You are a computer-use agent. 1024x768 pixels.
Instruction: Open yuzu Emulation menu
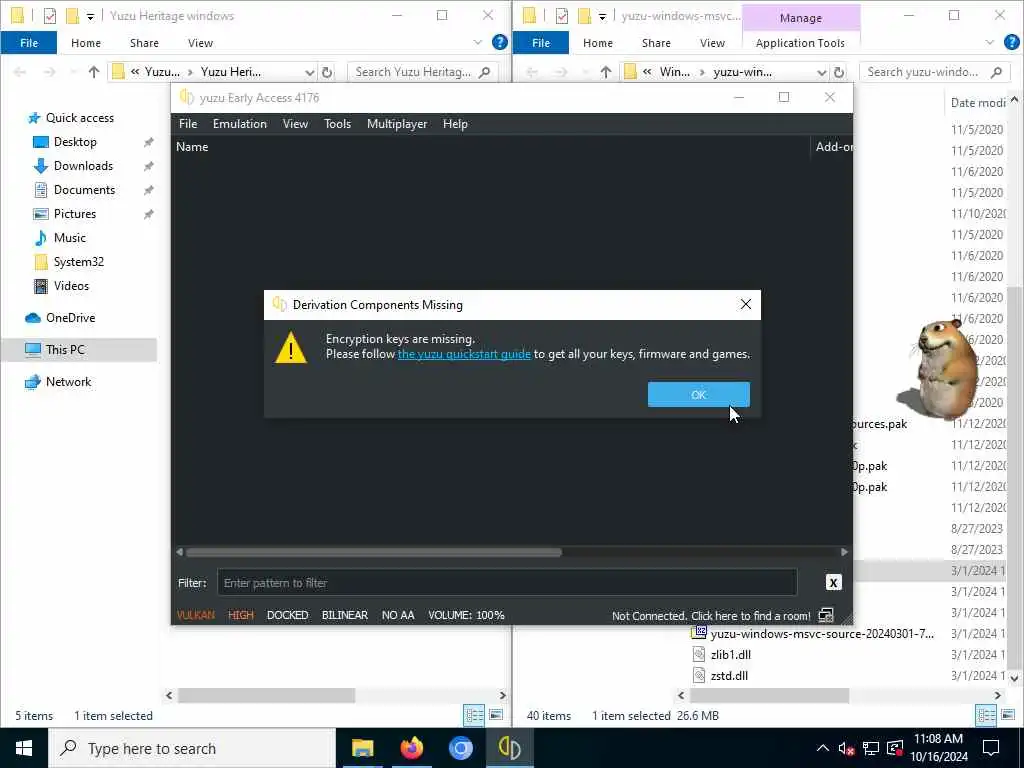coord(240,123)
